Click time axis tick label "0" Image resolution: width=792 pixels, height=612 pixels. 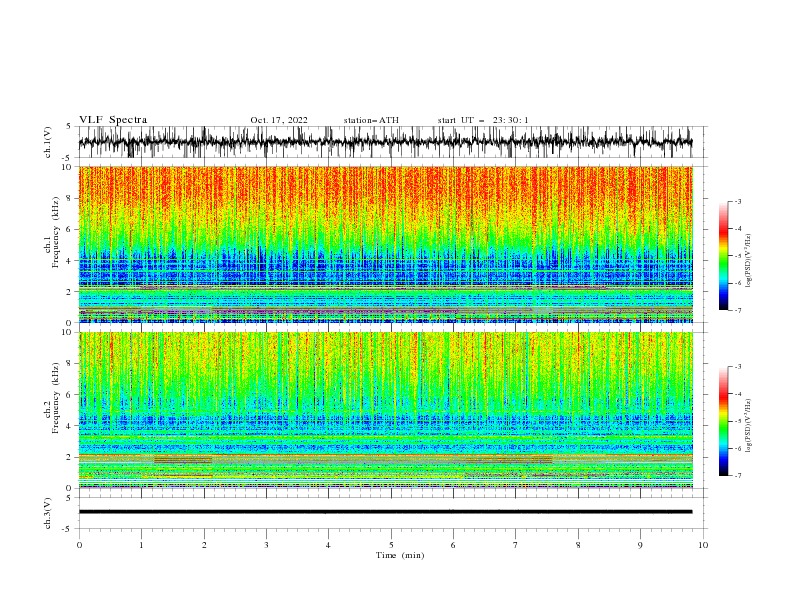[x=79, y=545]
